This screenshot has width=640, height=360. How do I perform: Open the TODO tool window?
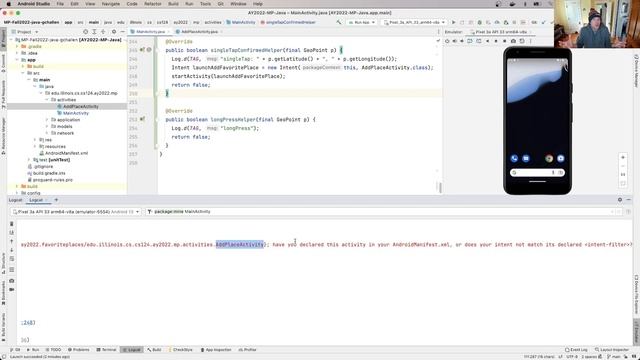point(53,350)
